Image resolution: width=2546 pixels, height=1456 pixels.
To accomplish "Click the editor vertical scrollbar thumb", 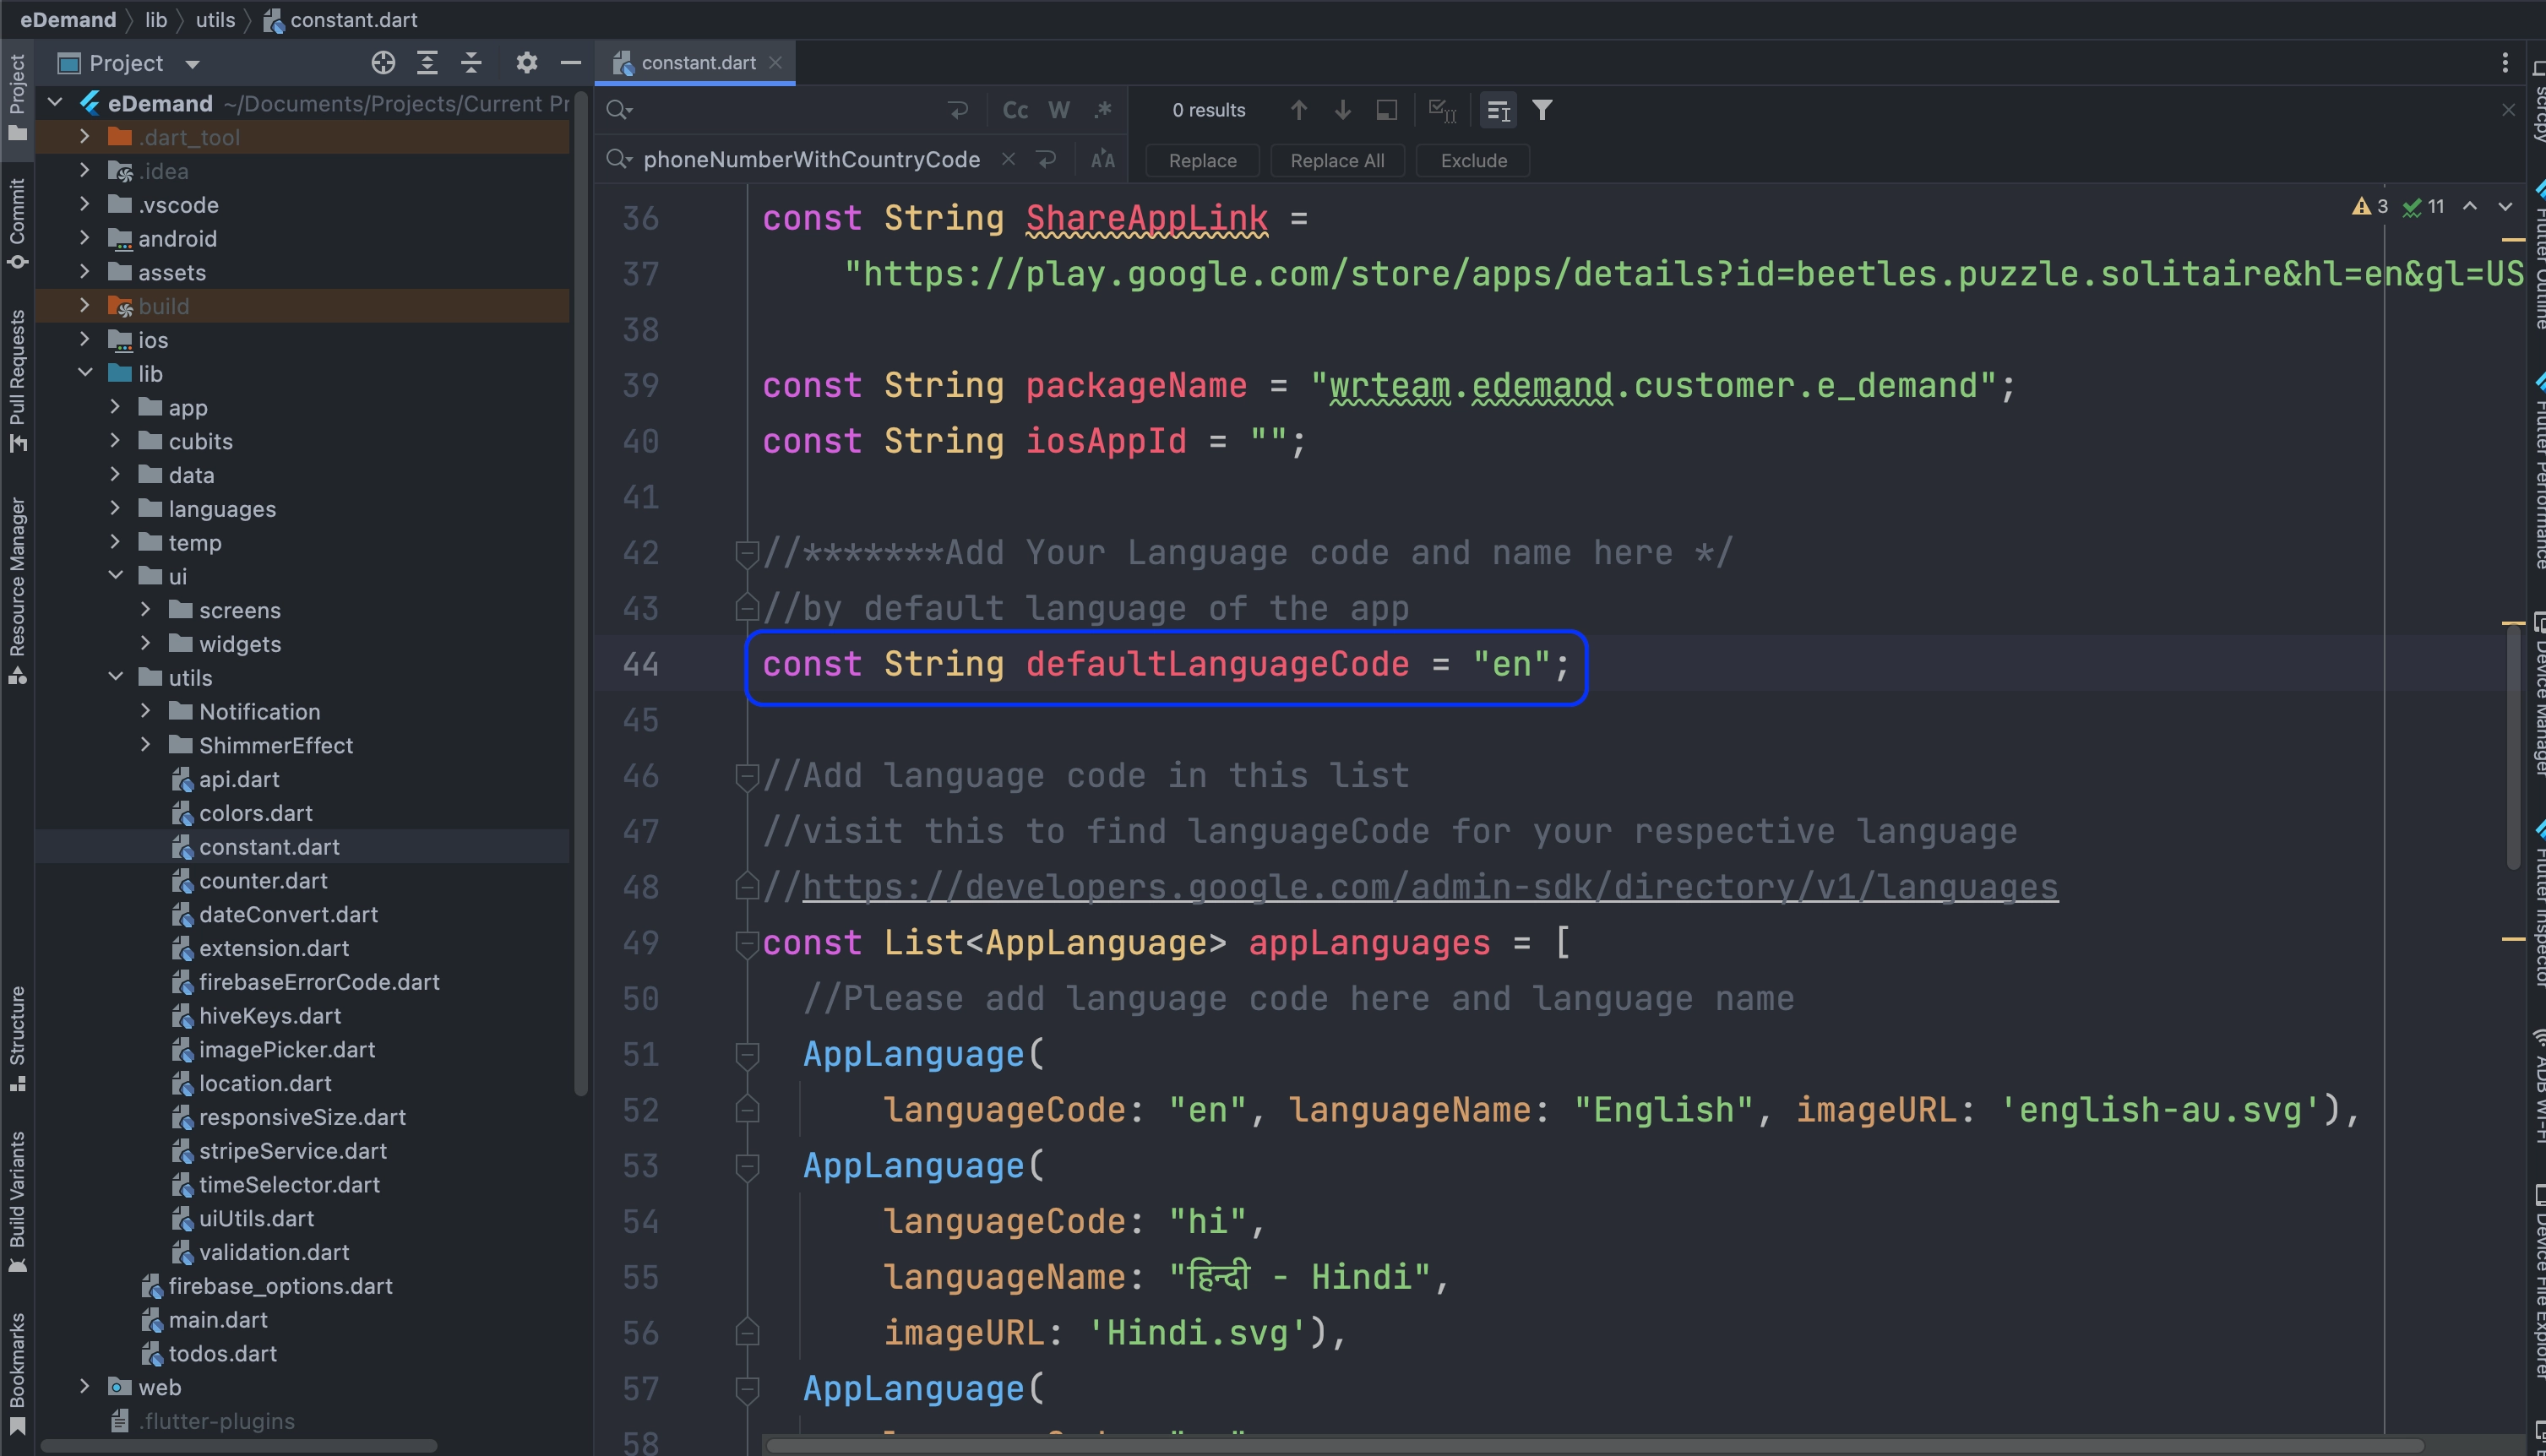I will (2512, 745).
